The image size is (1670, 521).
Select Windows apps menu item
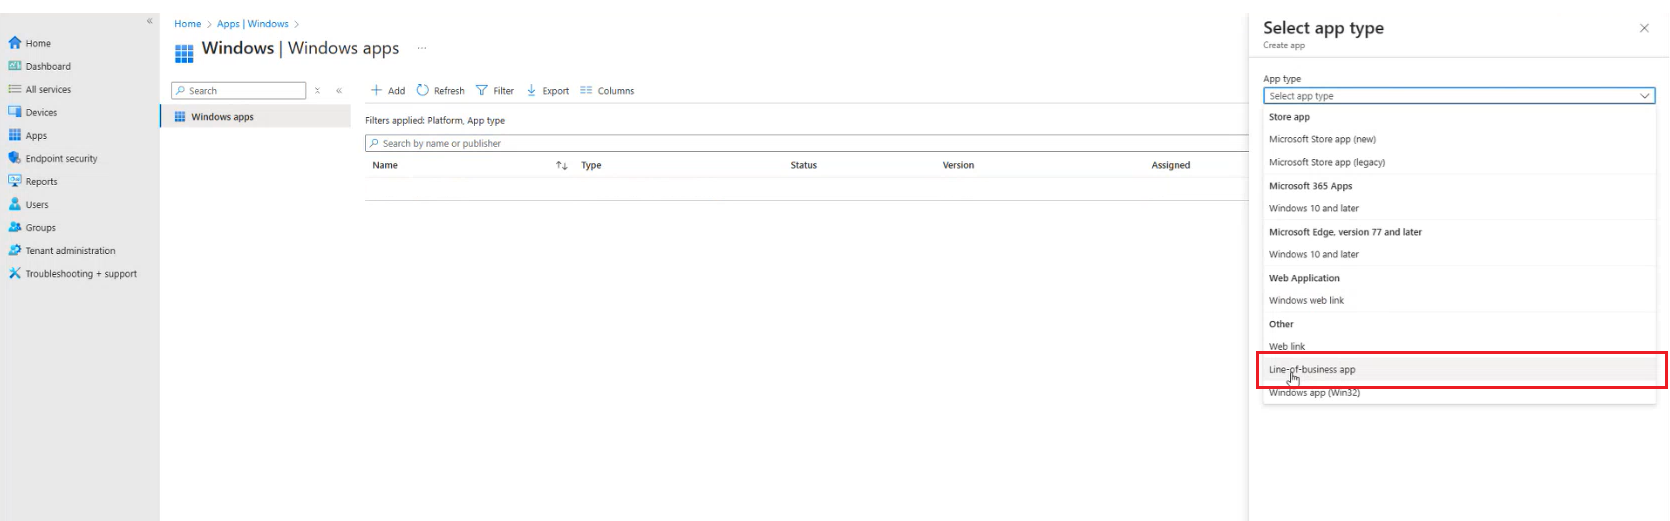click(255, 117)
